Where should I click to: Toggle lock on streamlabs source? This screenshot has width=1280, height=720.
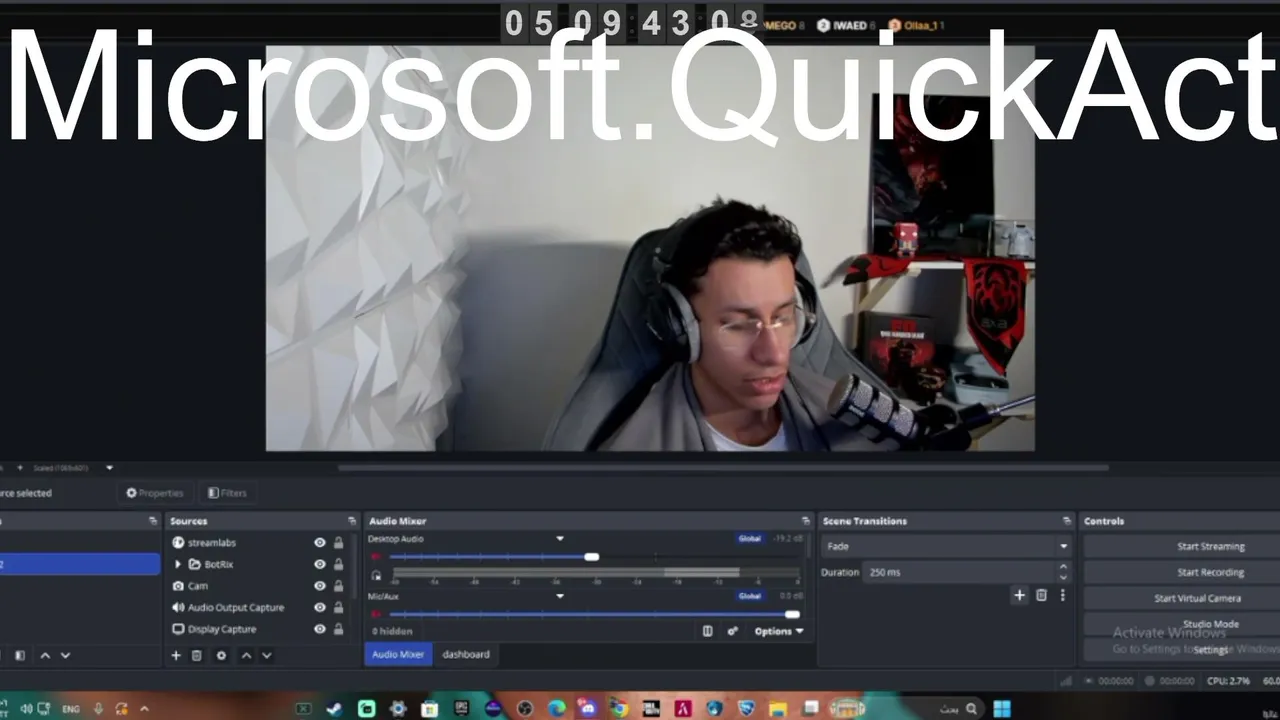338,543
